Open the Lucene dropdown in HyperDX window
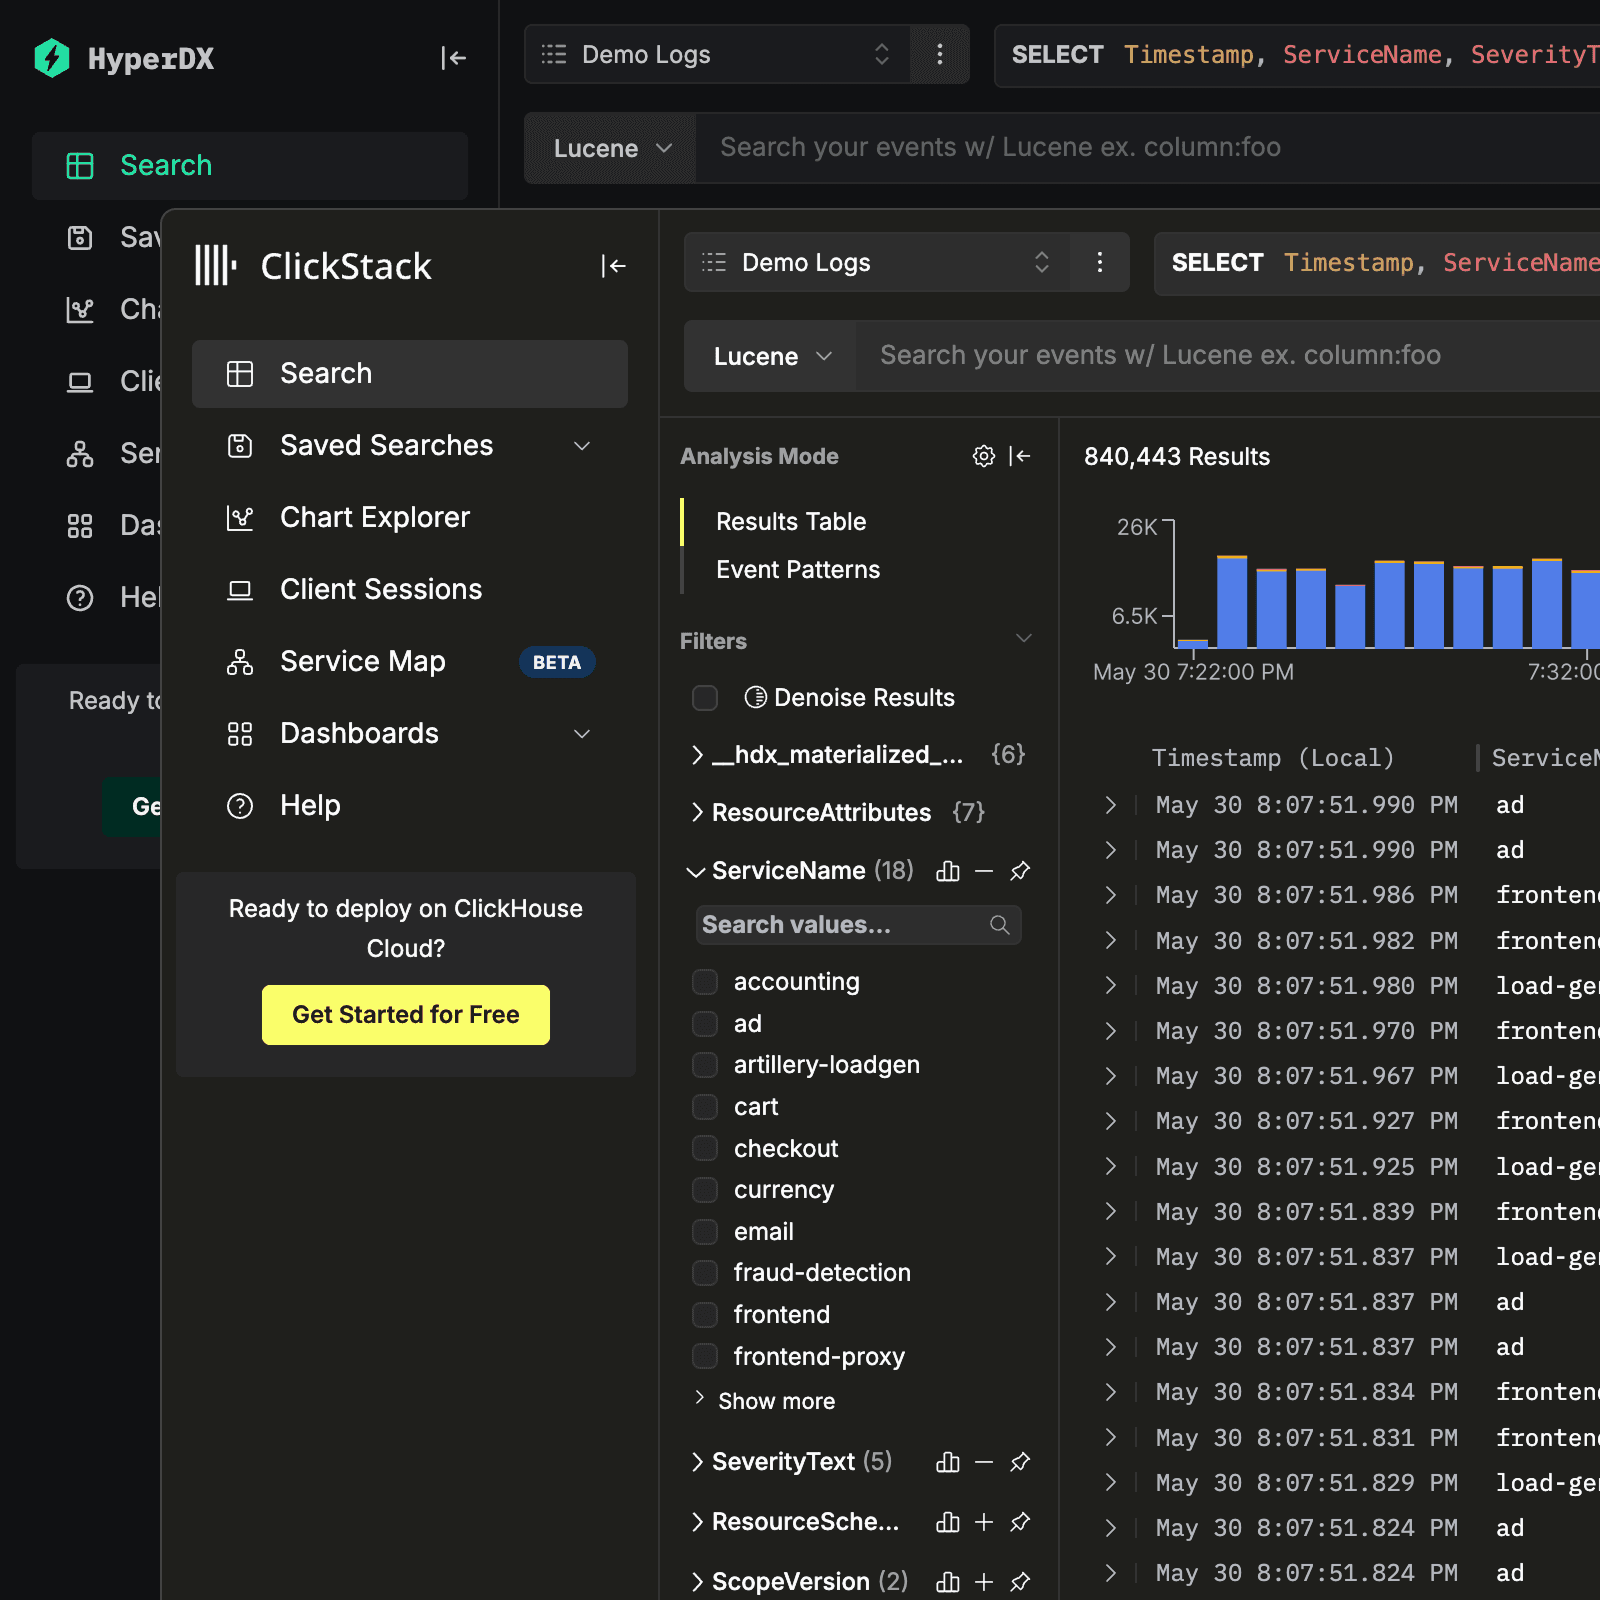The height and width of the screenshot is (1600, 1600). pyautogui.click(x=610, y=148)
